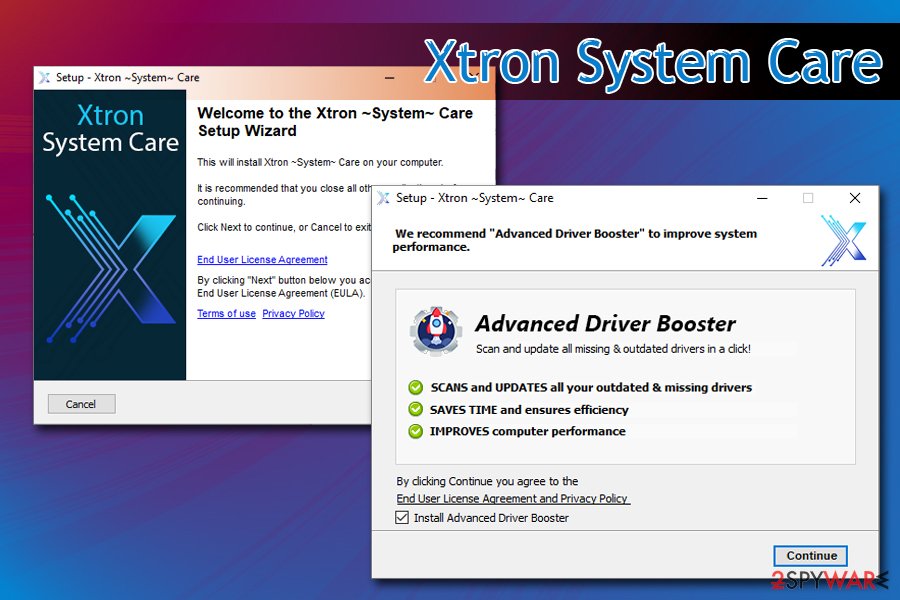Click the title bar X icon of back setup window
900x600 pixels.
pos(44,78)
